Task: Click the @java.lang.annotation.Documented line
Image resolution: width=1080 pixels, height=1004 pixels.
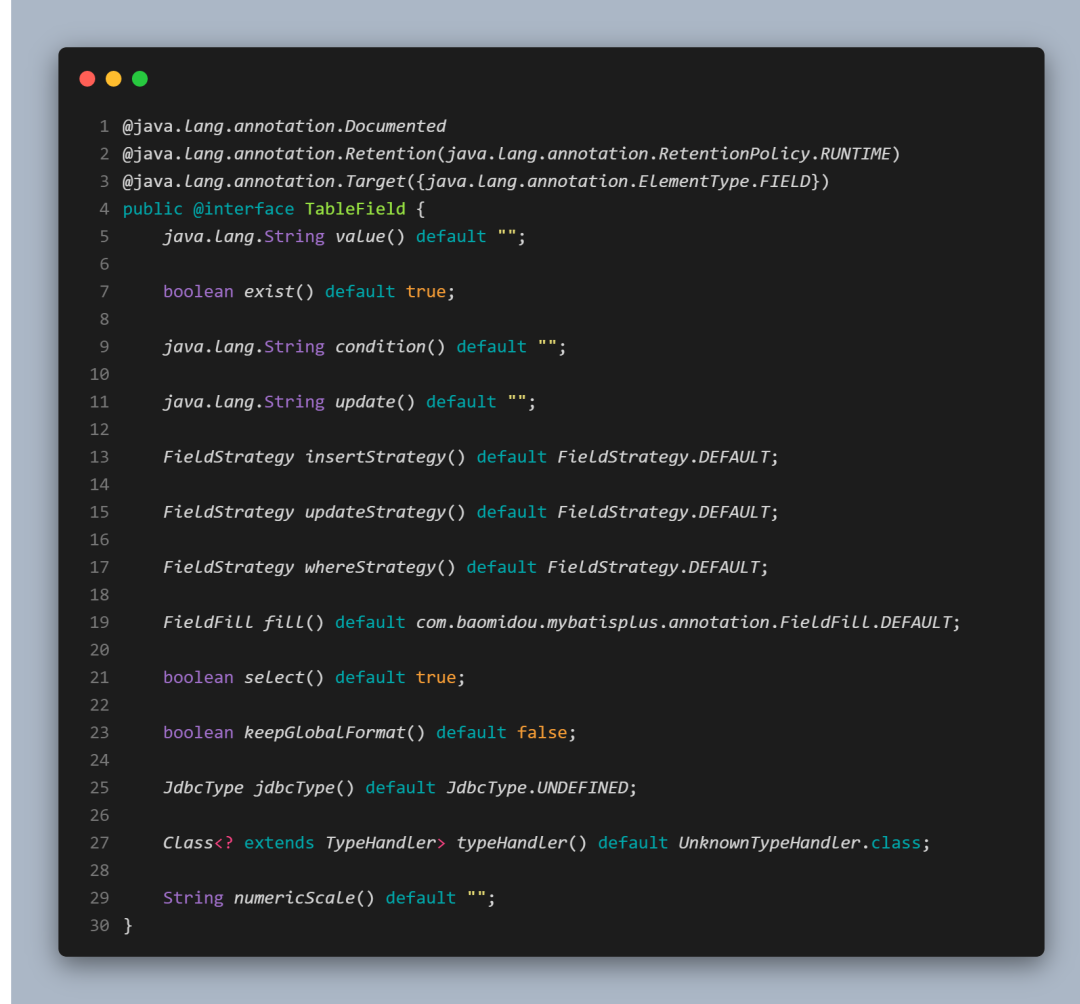Action: pos(284,127)
